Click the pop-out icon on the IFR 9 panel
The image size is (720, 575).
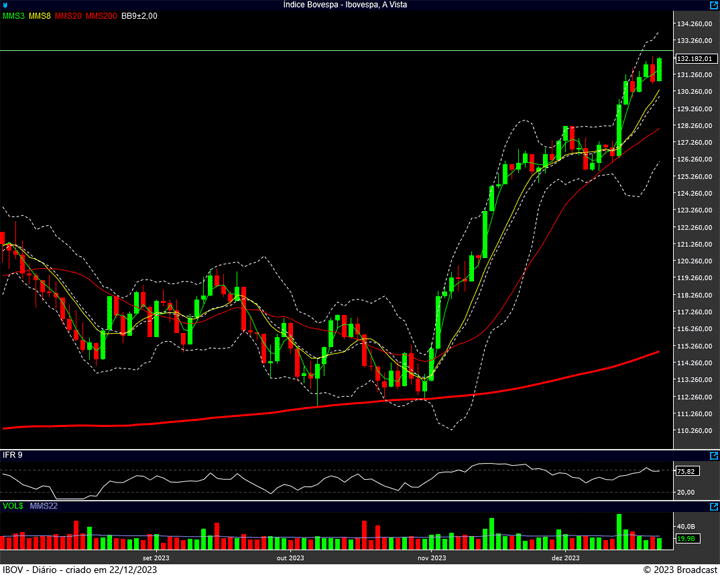(712, 455)
